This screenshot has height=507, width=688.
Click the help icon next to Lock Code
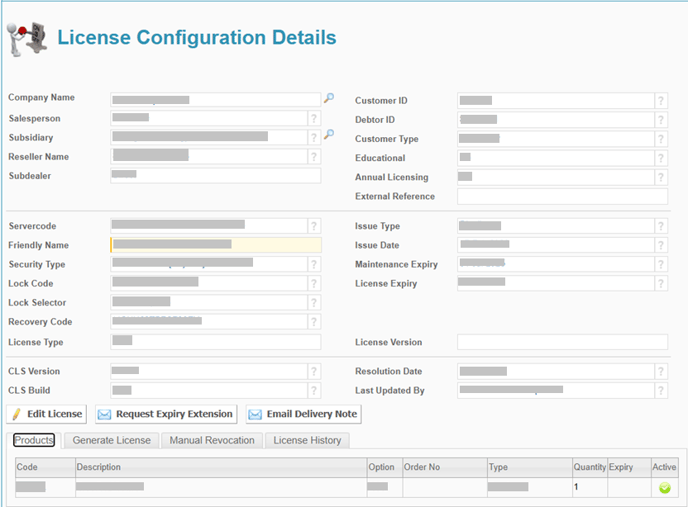[314, 284]
